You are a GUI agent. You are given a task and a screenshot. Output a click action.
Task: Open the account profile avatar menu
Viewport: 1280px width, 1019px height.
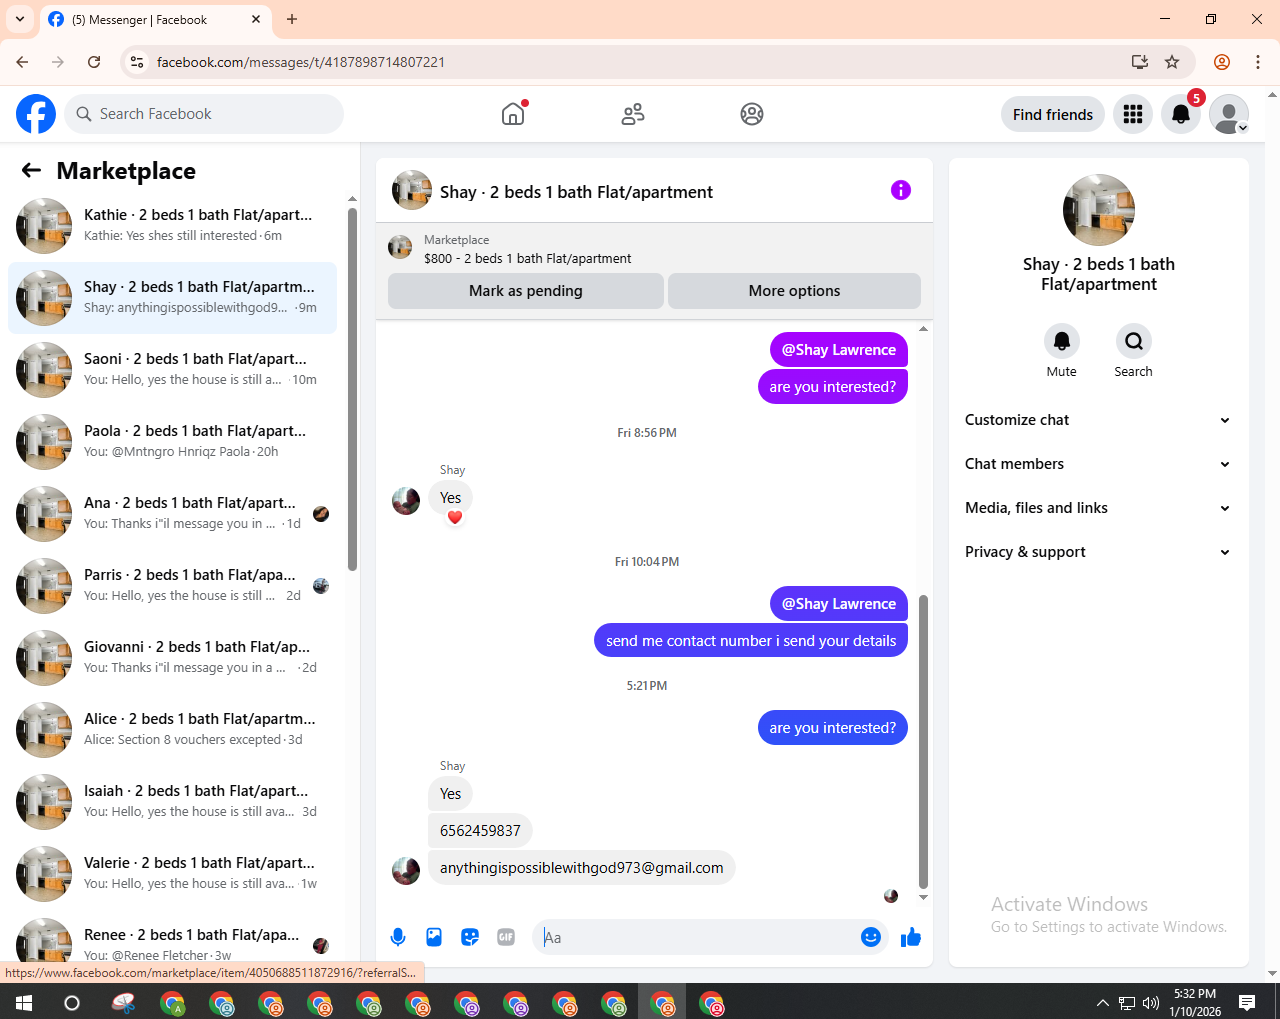coord(1229,114)
